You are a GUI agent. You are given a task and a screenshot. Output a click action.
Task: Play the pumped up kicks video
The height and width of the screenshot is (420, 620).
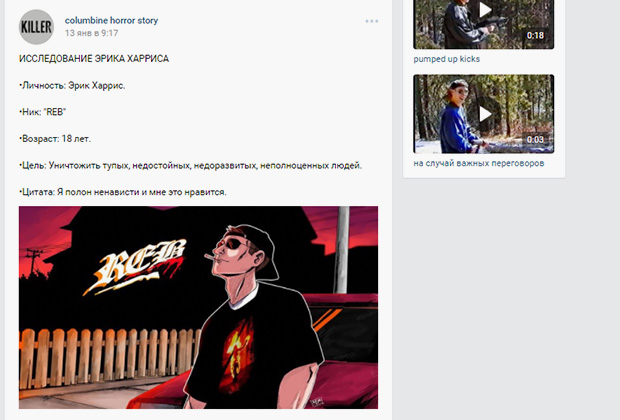(x=485, y=10)
